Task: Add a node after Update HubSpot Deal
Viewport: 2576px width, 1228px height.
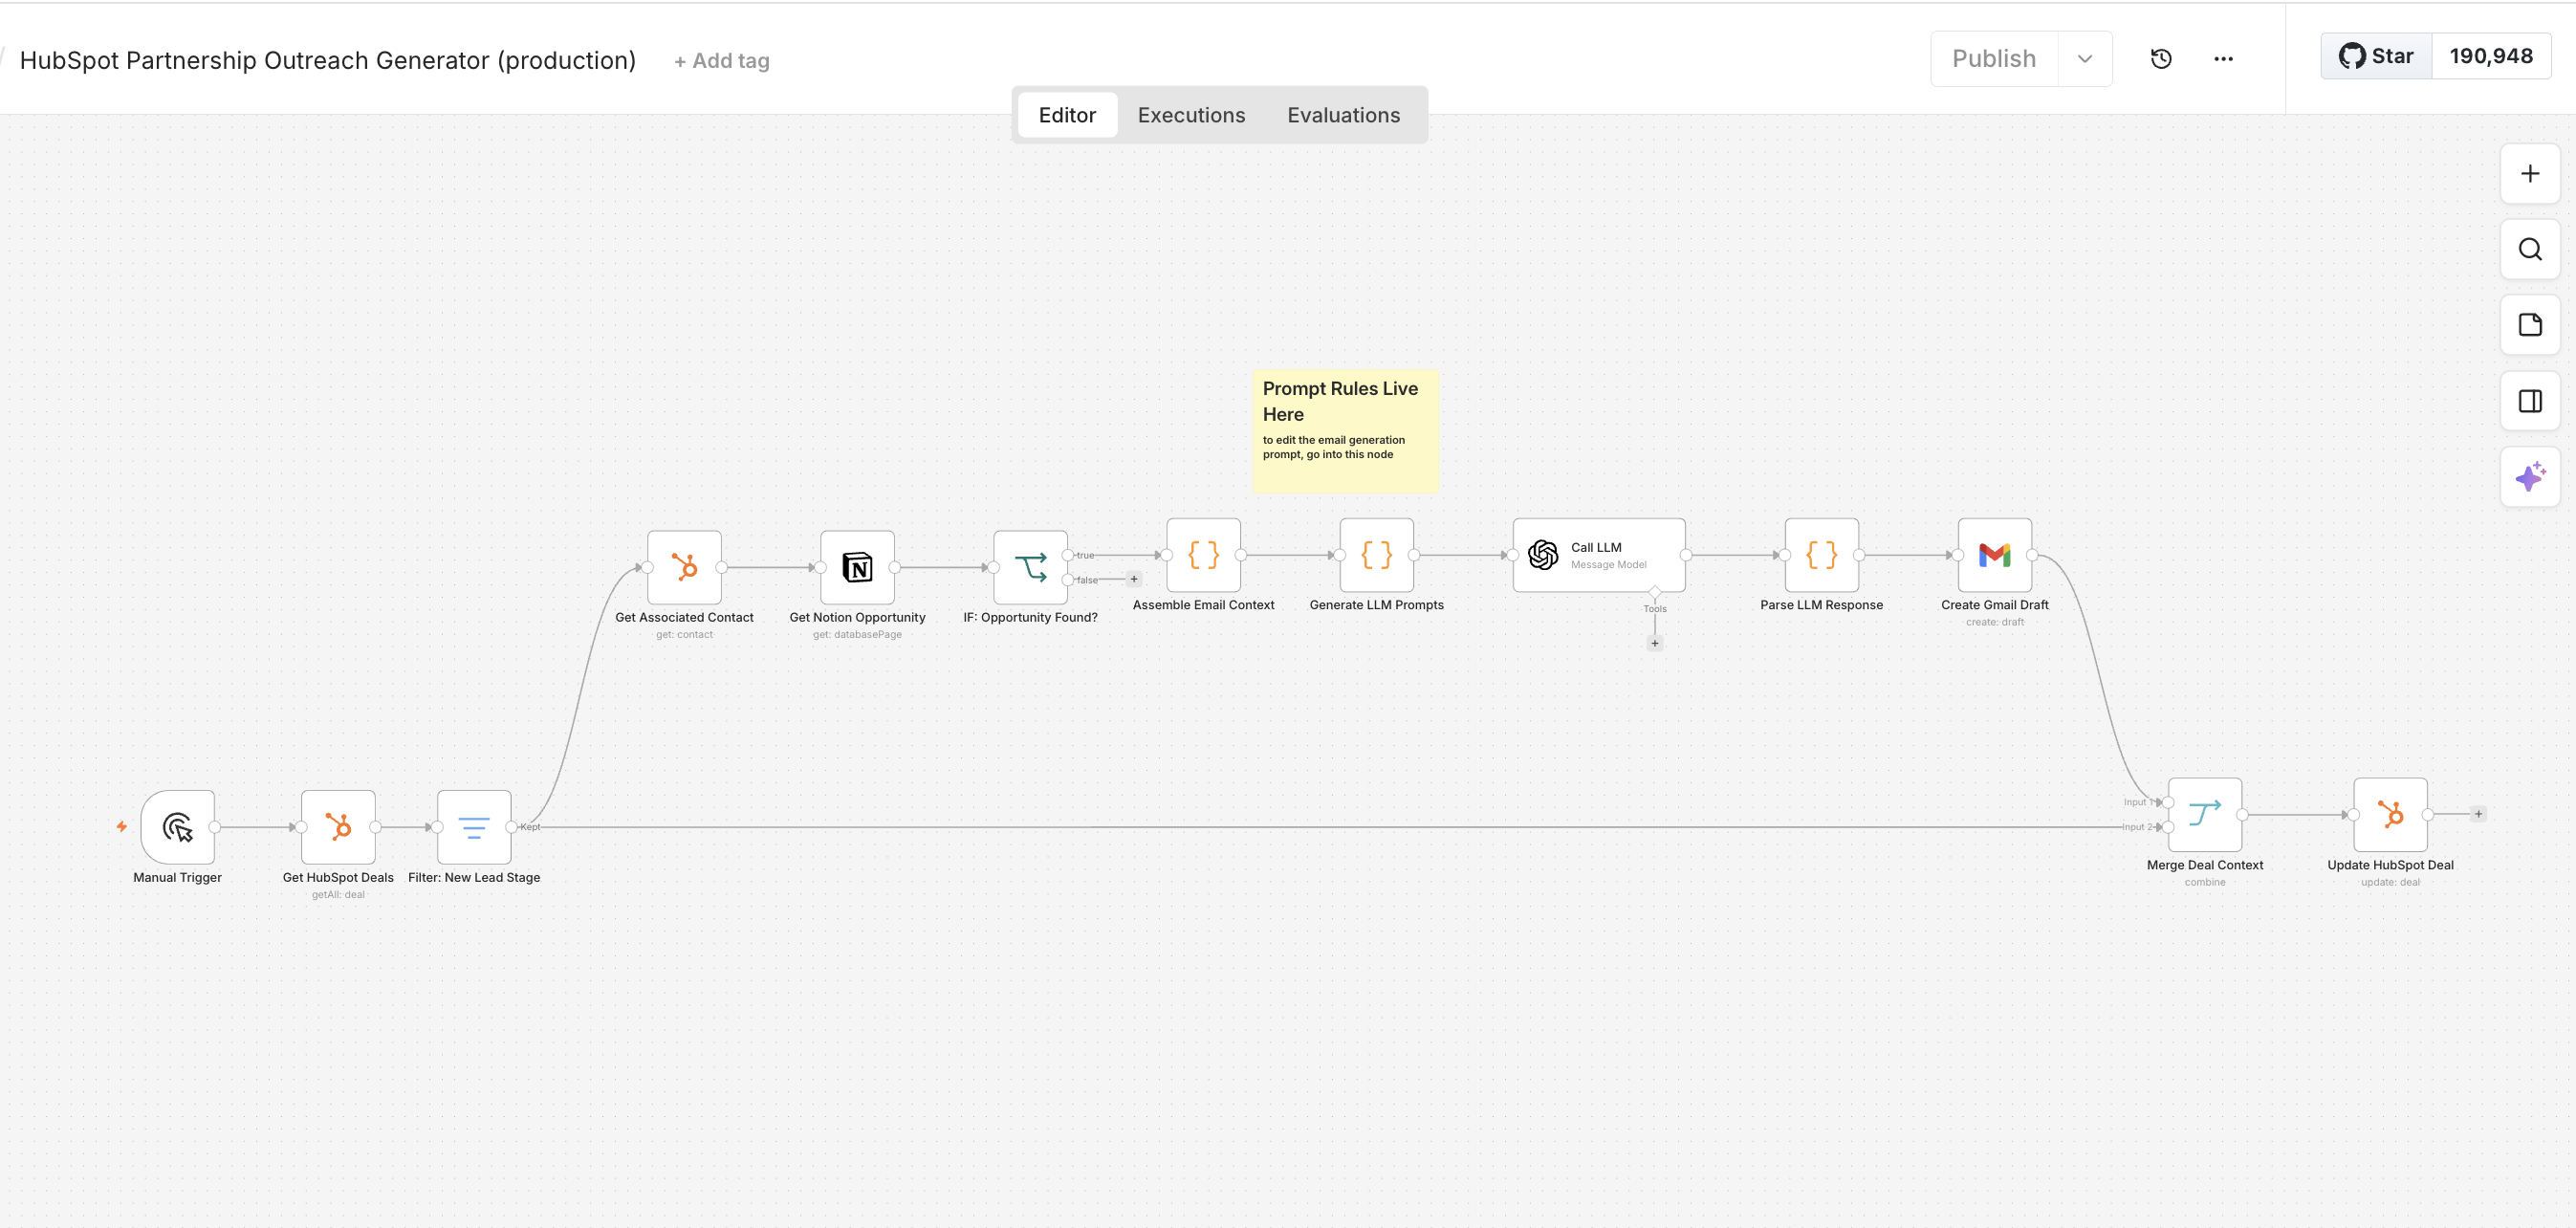Action: pyautogui.click(x=2478, y=814)
